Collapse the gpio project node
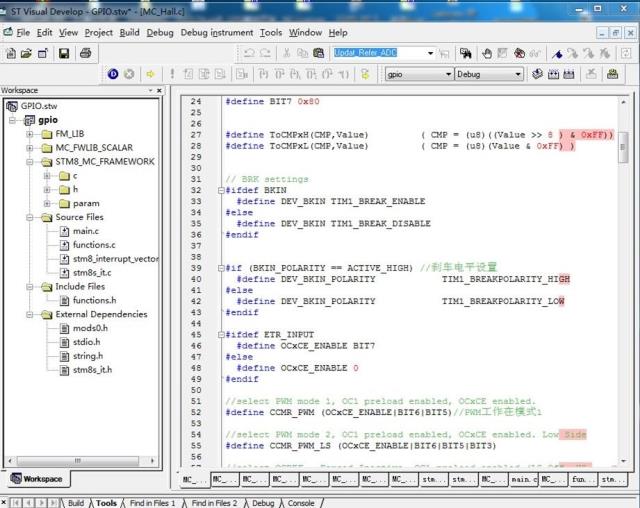 pyautogui.click(x=13, y=120)
